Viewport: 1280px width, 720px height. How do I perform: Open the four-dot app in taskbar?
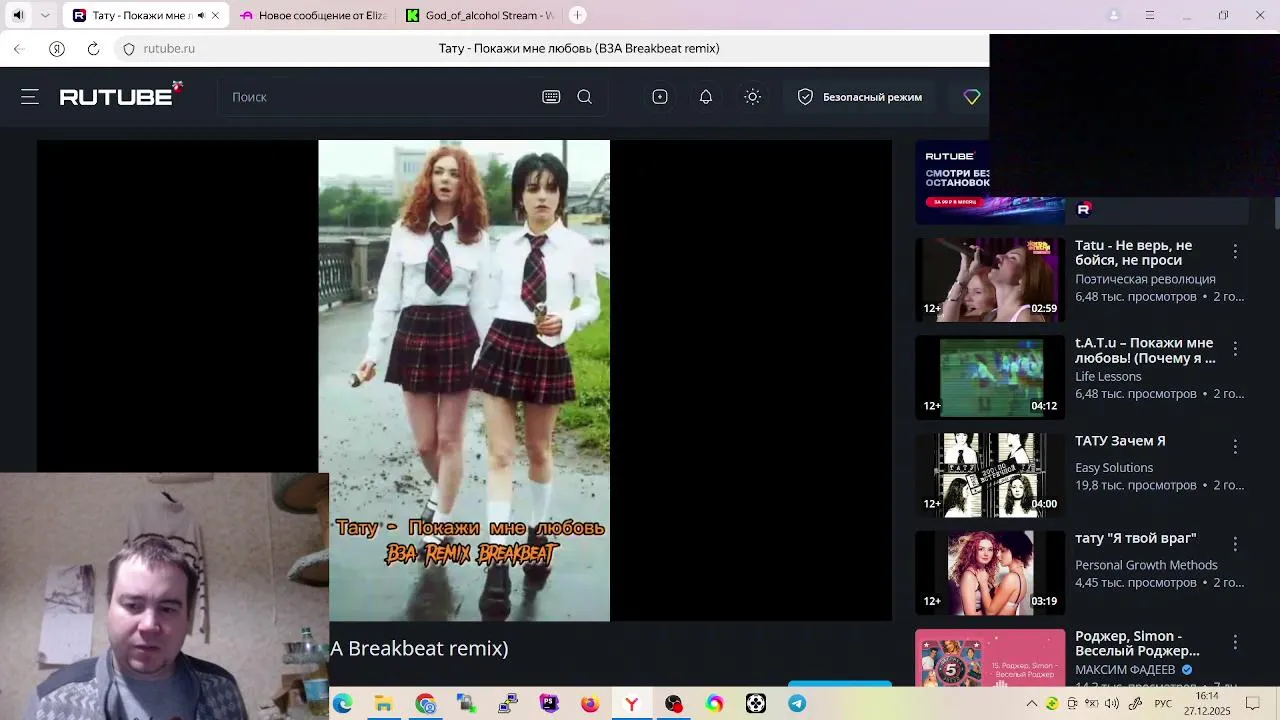click(x=756, y=704)
